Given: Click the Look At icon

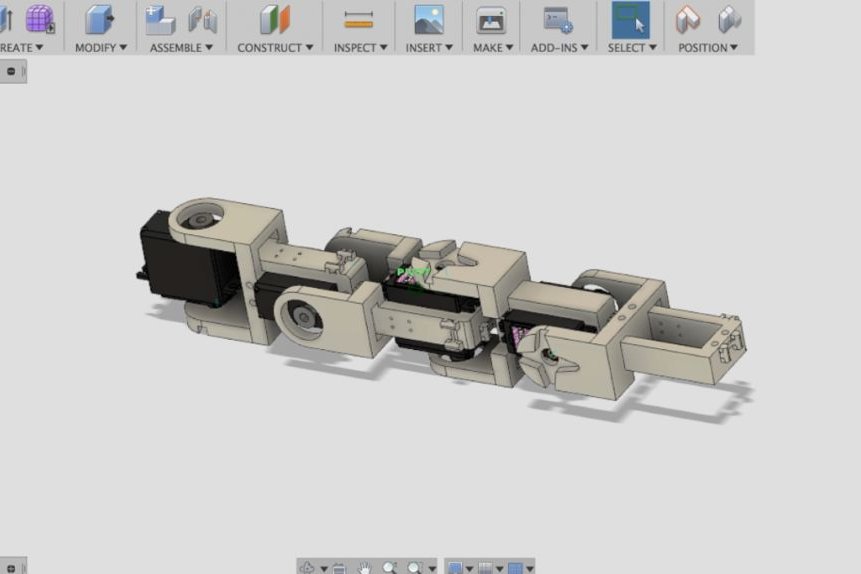Looking at the screenshot, I should (339, 568).
